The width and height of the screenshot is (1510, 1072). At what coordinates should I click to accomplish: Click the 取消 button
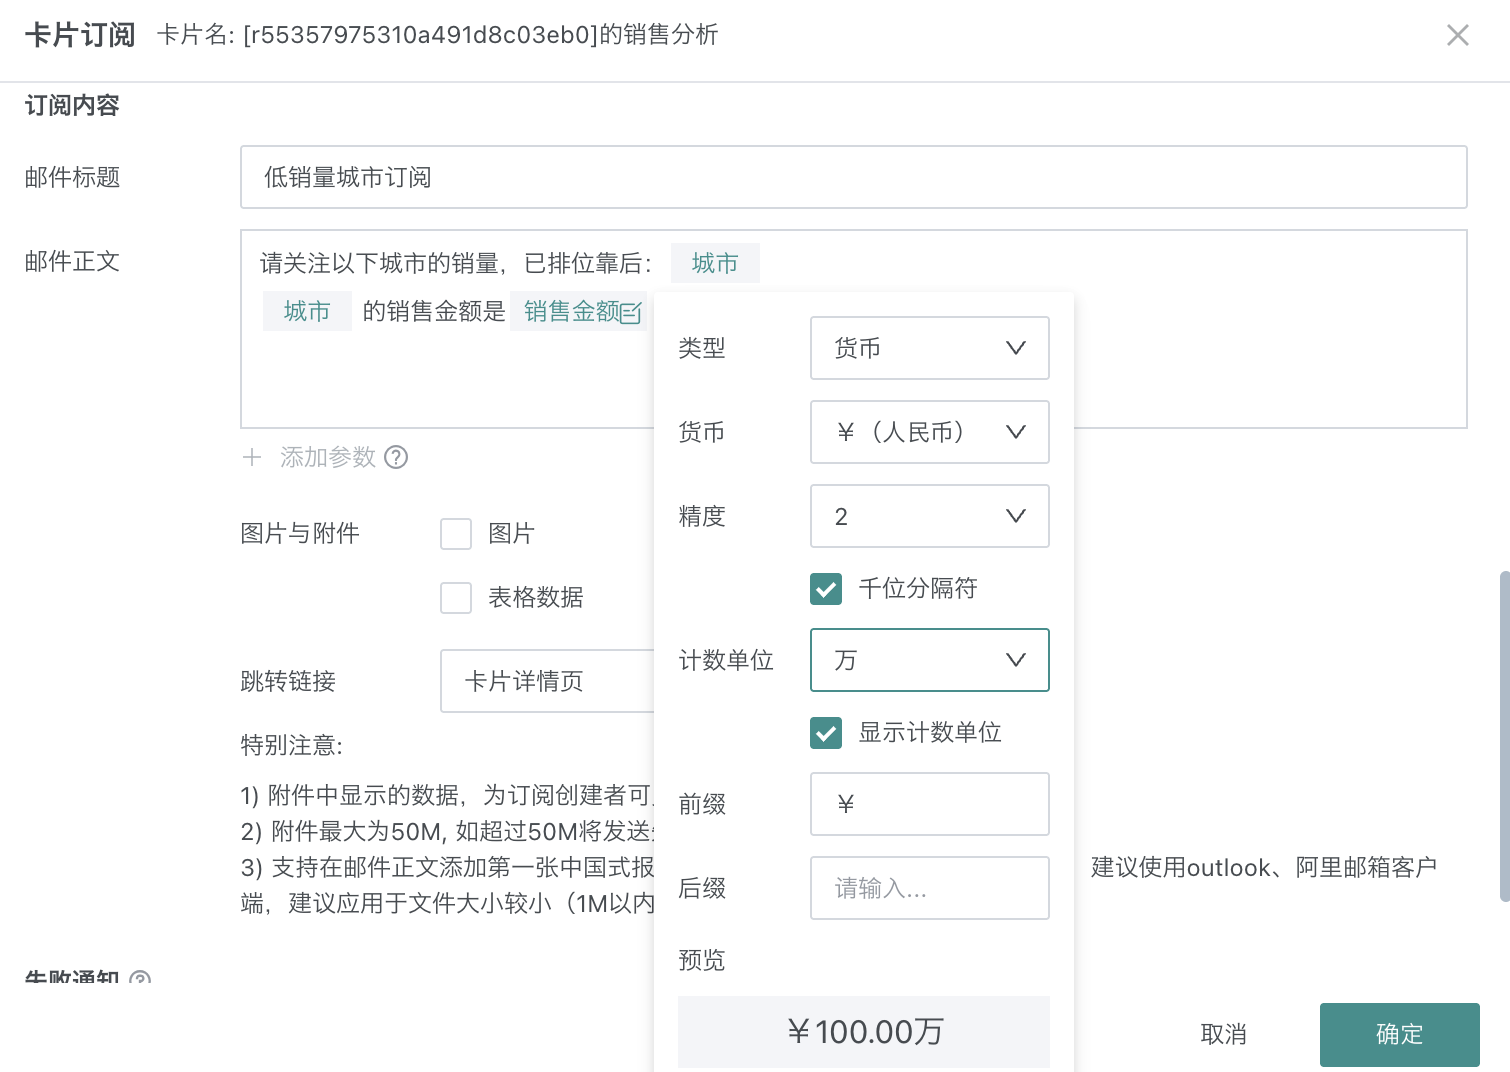(1223, 1034)
